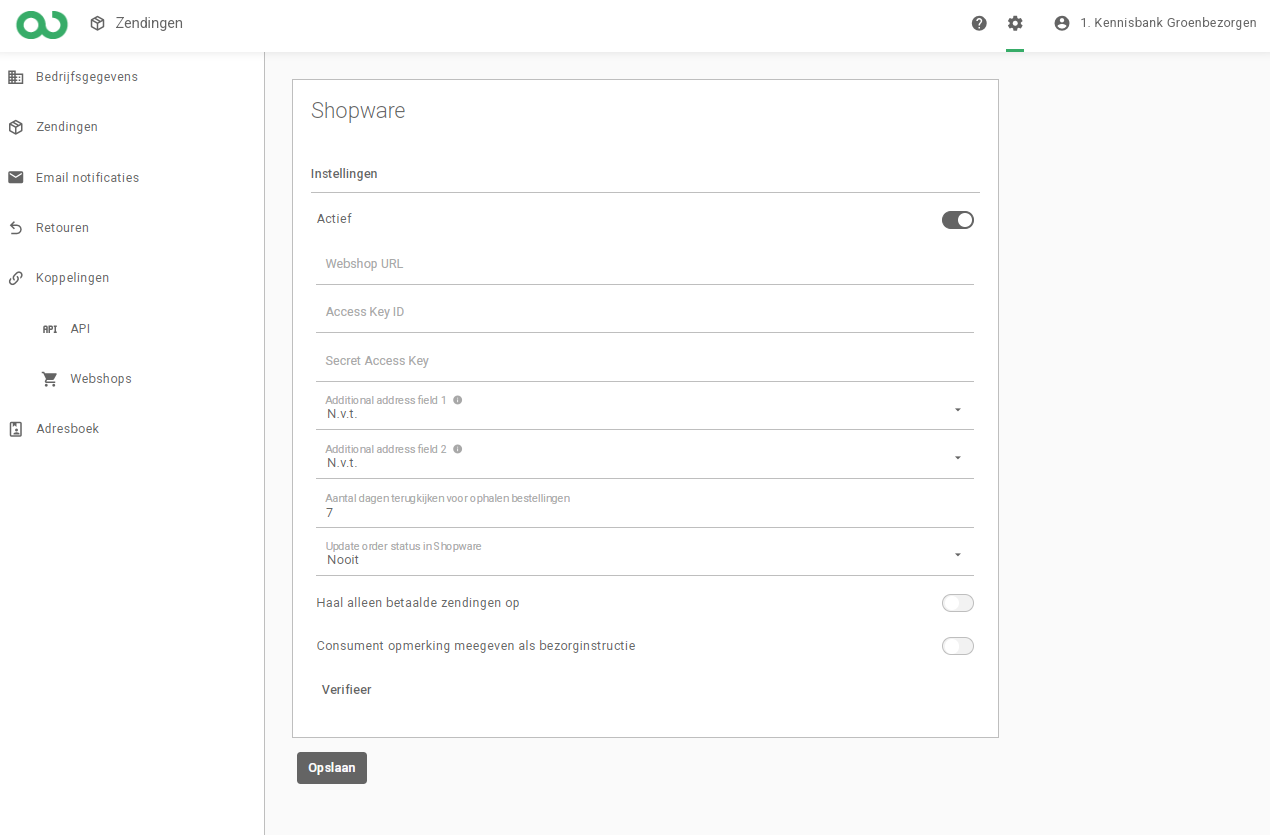Viewport: 1270px width, 835px height.
Task: Click the Retouren return arrow icon
Action: click(x=16, y=228)
